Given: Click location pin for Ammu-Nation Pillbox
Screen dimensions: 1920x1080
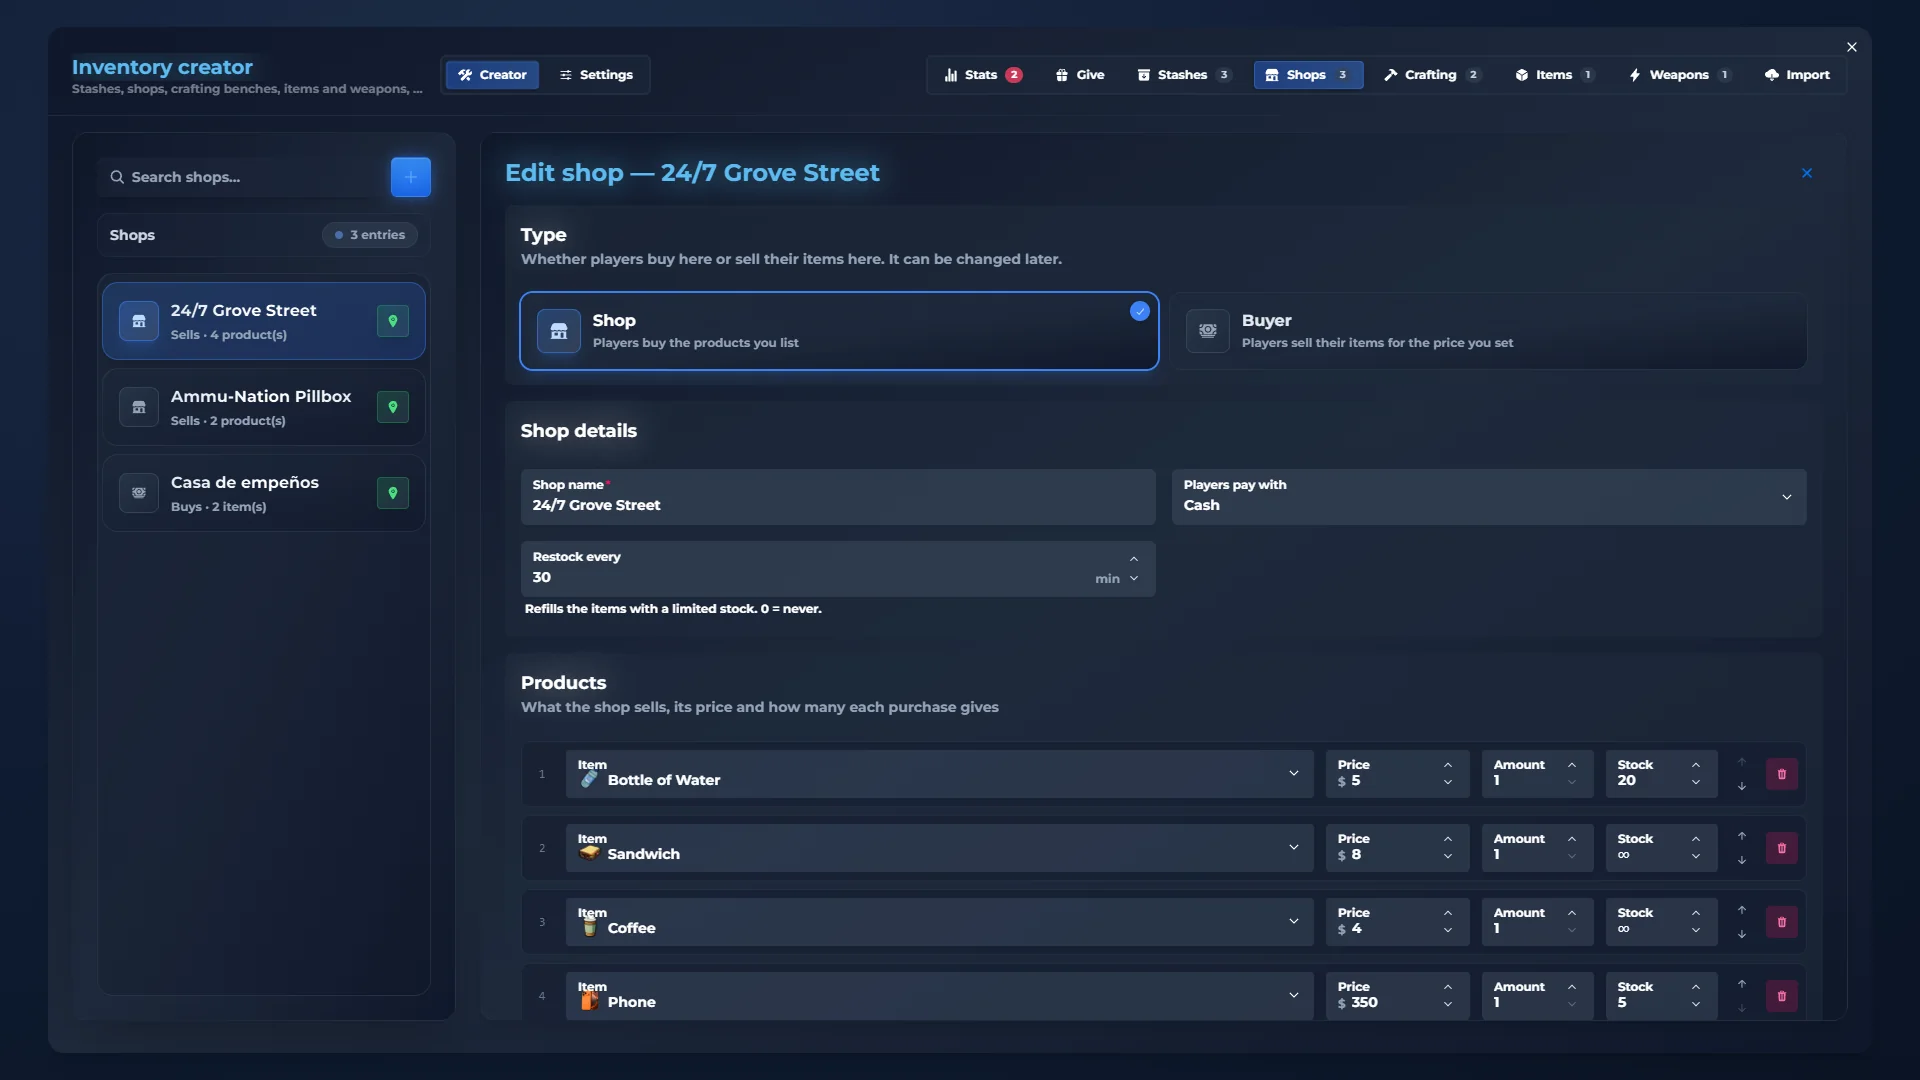Looking at the screenshot, I should click(x=393, y=407).
